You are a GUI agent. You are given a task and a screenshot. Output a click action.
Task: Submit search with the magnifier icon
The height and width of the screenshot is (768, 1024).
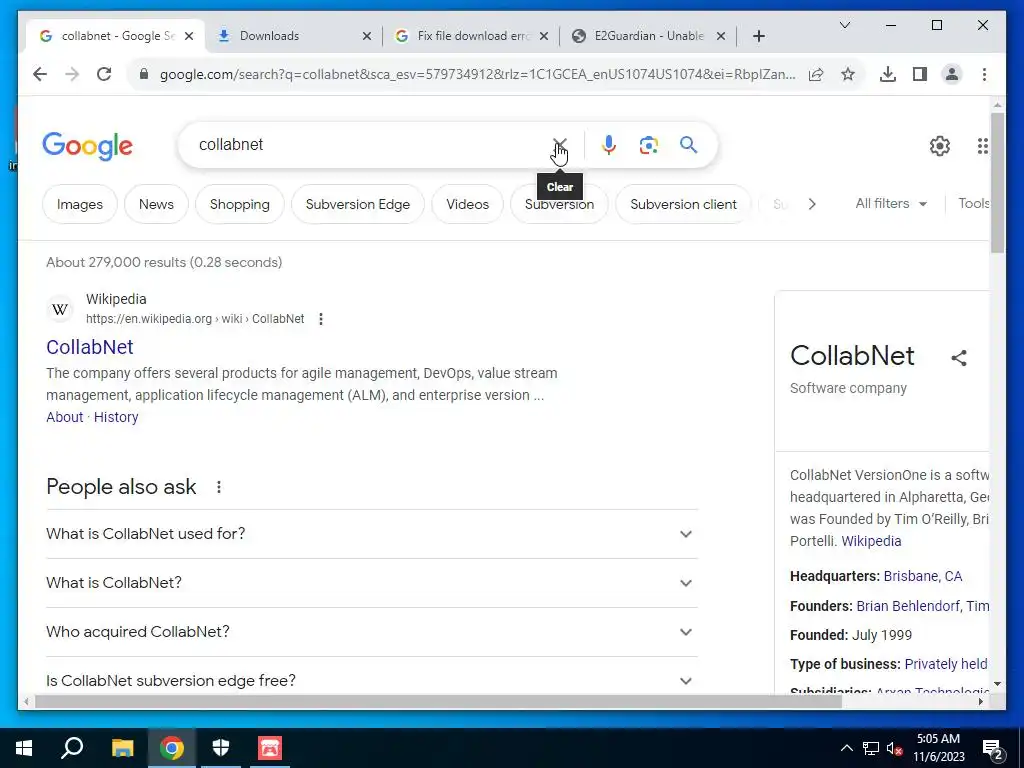pyautogui.click(x=688, y=145)
